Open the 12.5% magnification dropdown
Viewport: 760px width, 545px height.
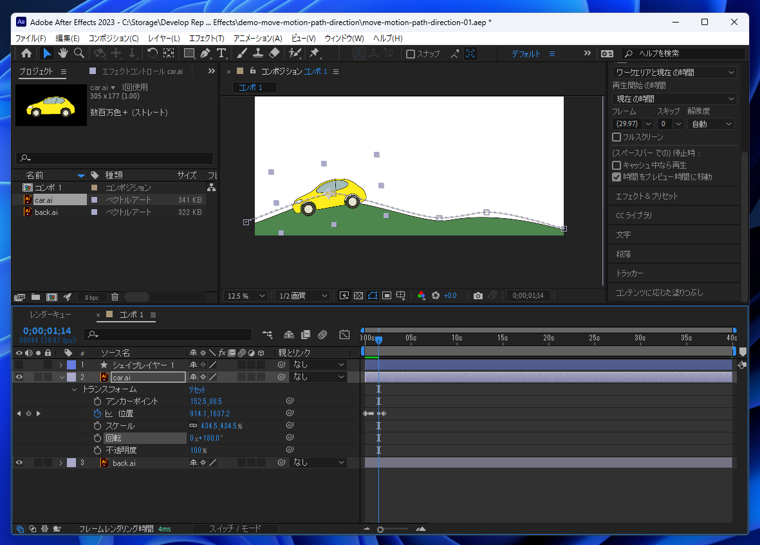click(246, 296)
